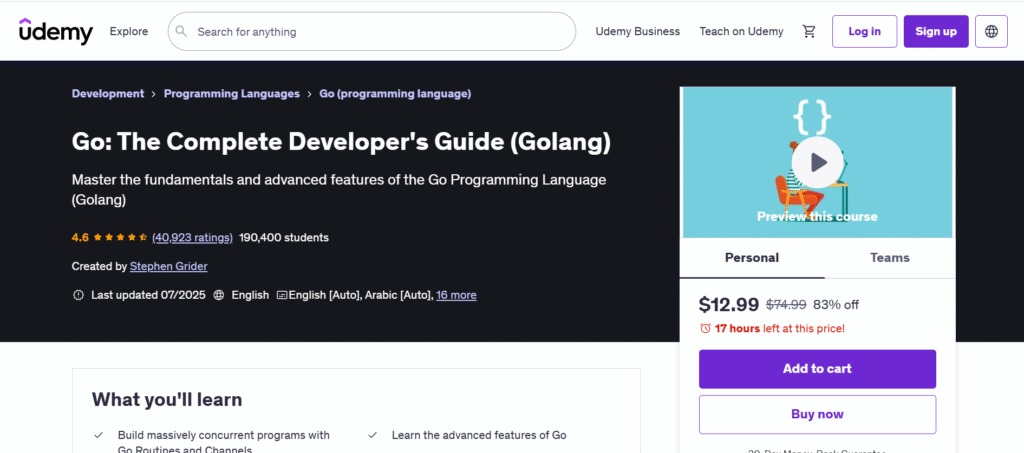Click the closed captions icon
Viewport: 1024px width, 453px height.
point(282,295)
